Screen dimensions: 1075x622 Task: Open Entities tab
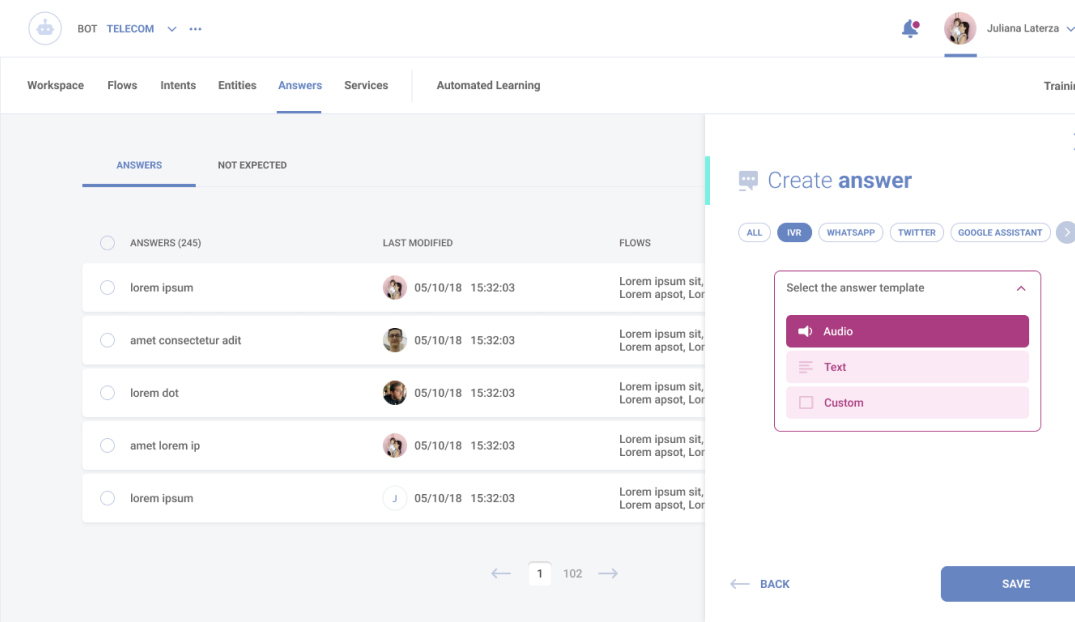237,85
